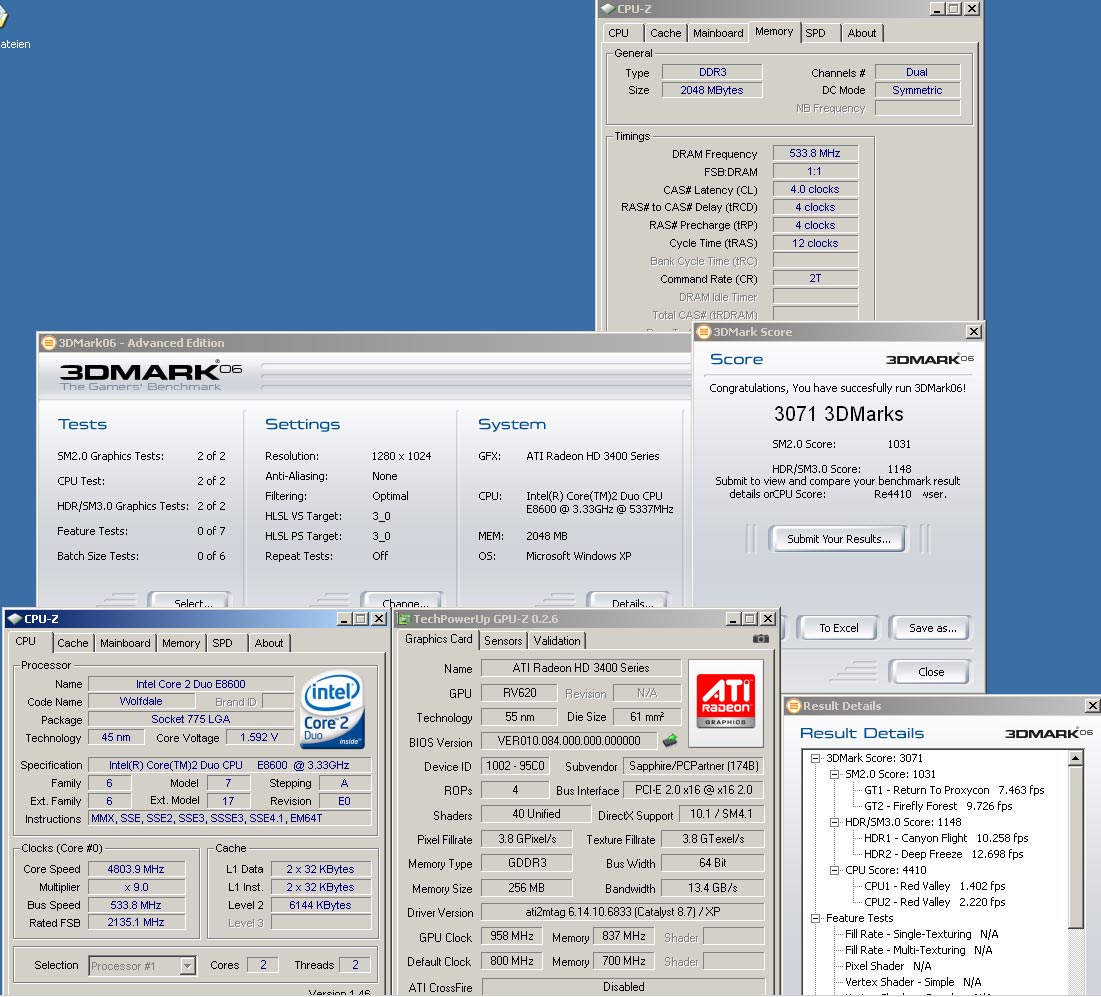The height and width of the screenshot is (997, 1101).
Task: Open Mainboard tab in lower CPU-Z
Action: coord(125,642)
